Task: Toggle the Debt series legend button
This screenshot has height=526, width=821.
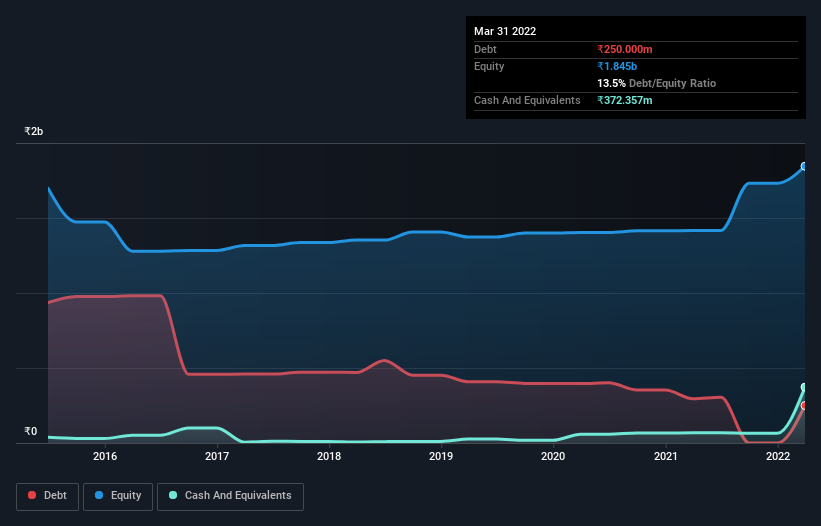Action: (47, 496)
